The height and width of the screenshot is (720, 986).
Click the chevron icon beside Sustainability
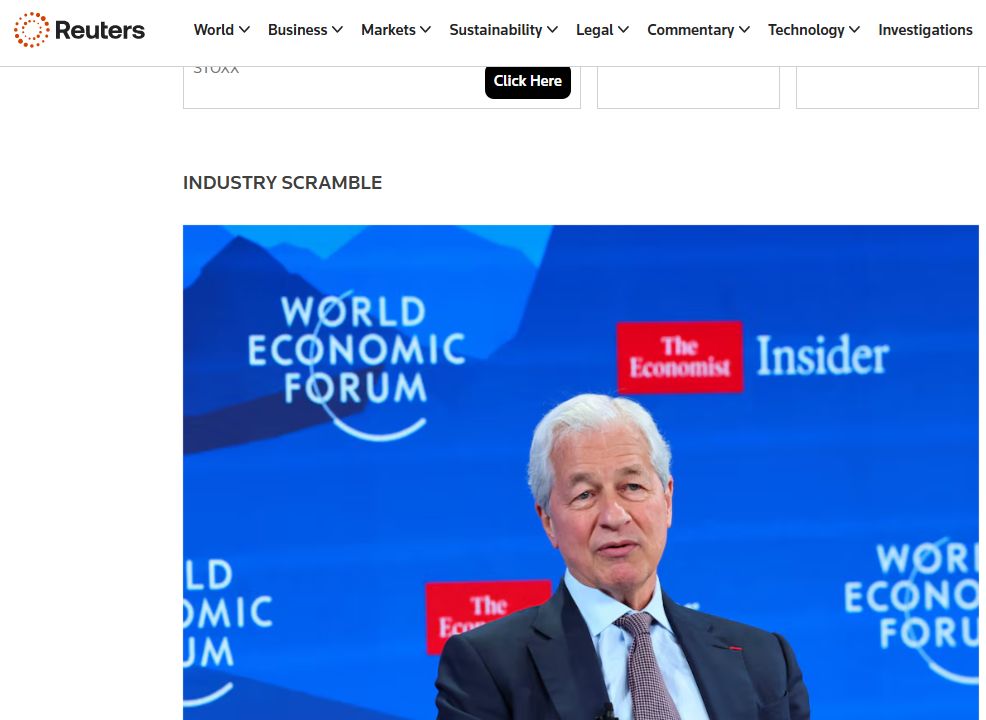tap(553, 30)
